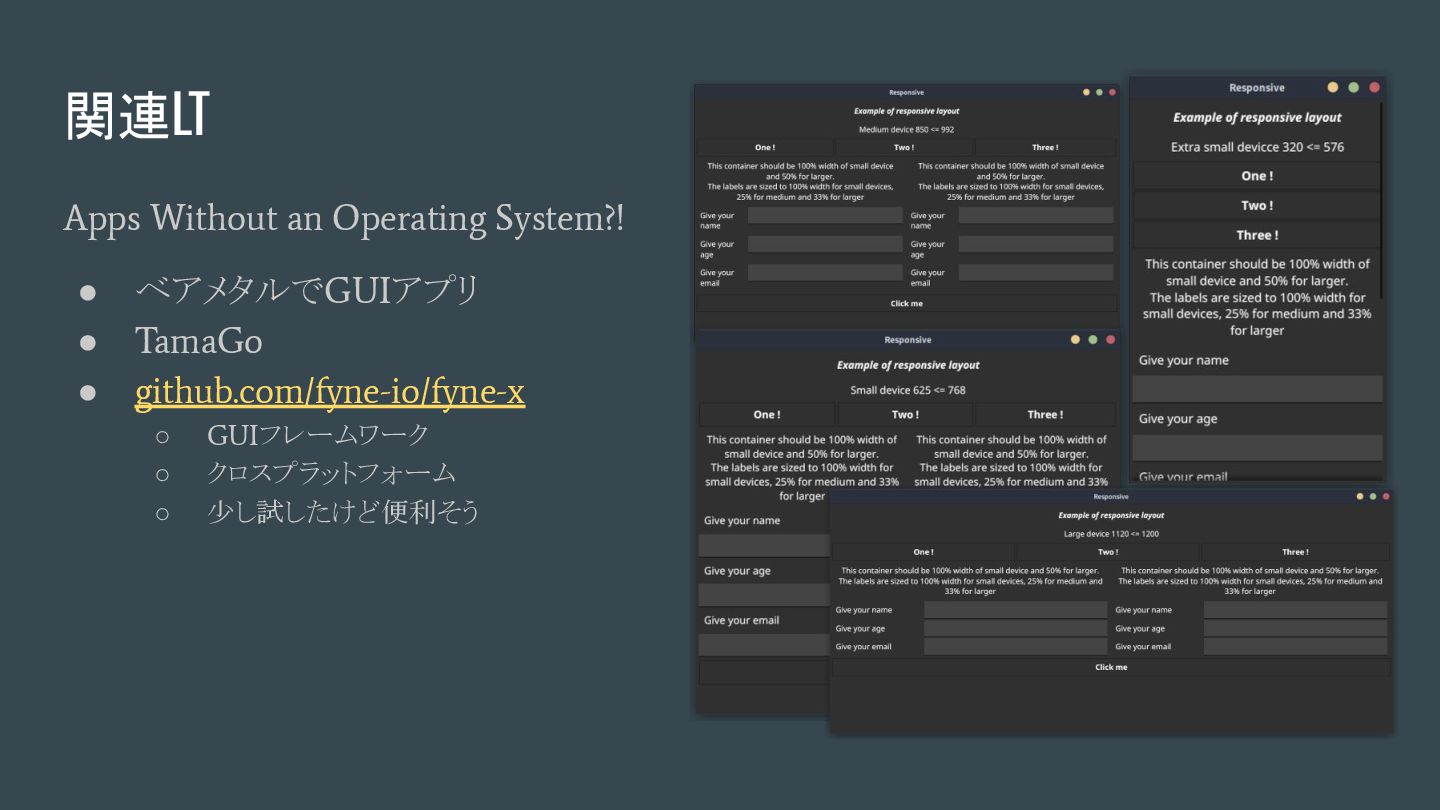
Task: Click the slide title '関連LT'
Action: point(137,115)
